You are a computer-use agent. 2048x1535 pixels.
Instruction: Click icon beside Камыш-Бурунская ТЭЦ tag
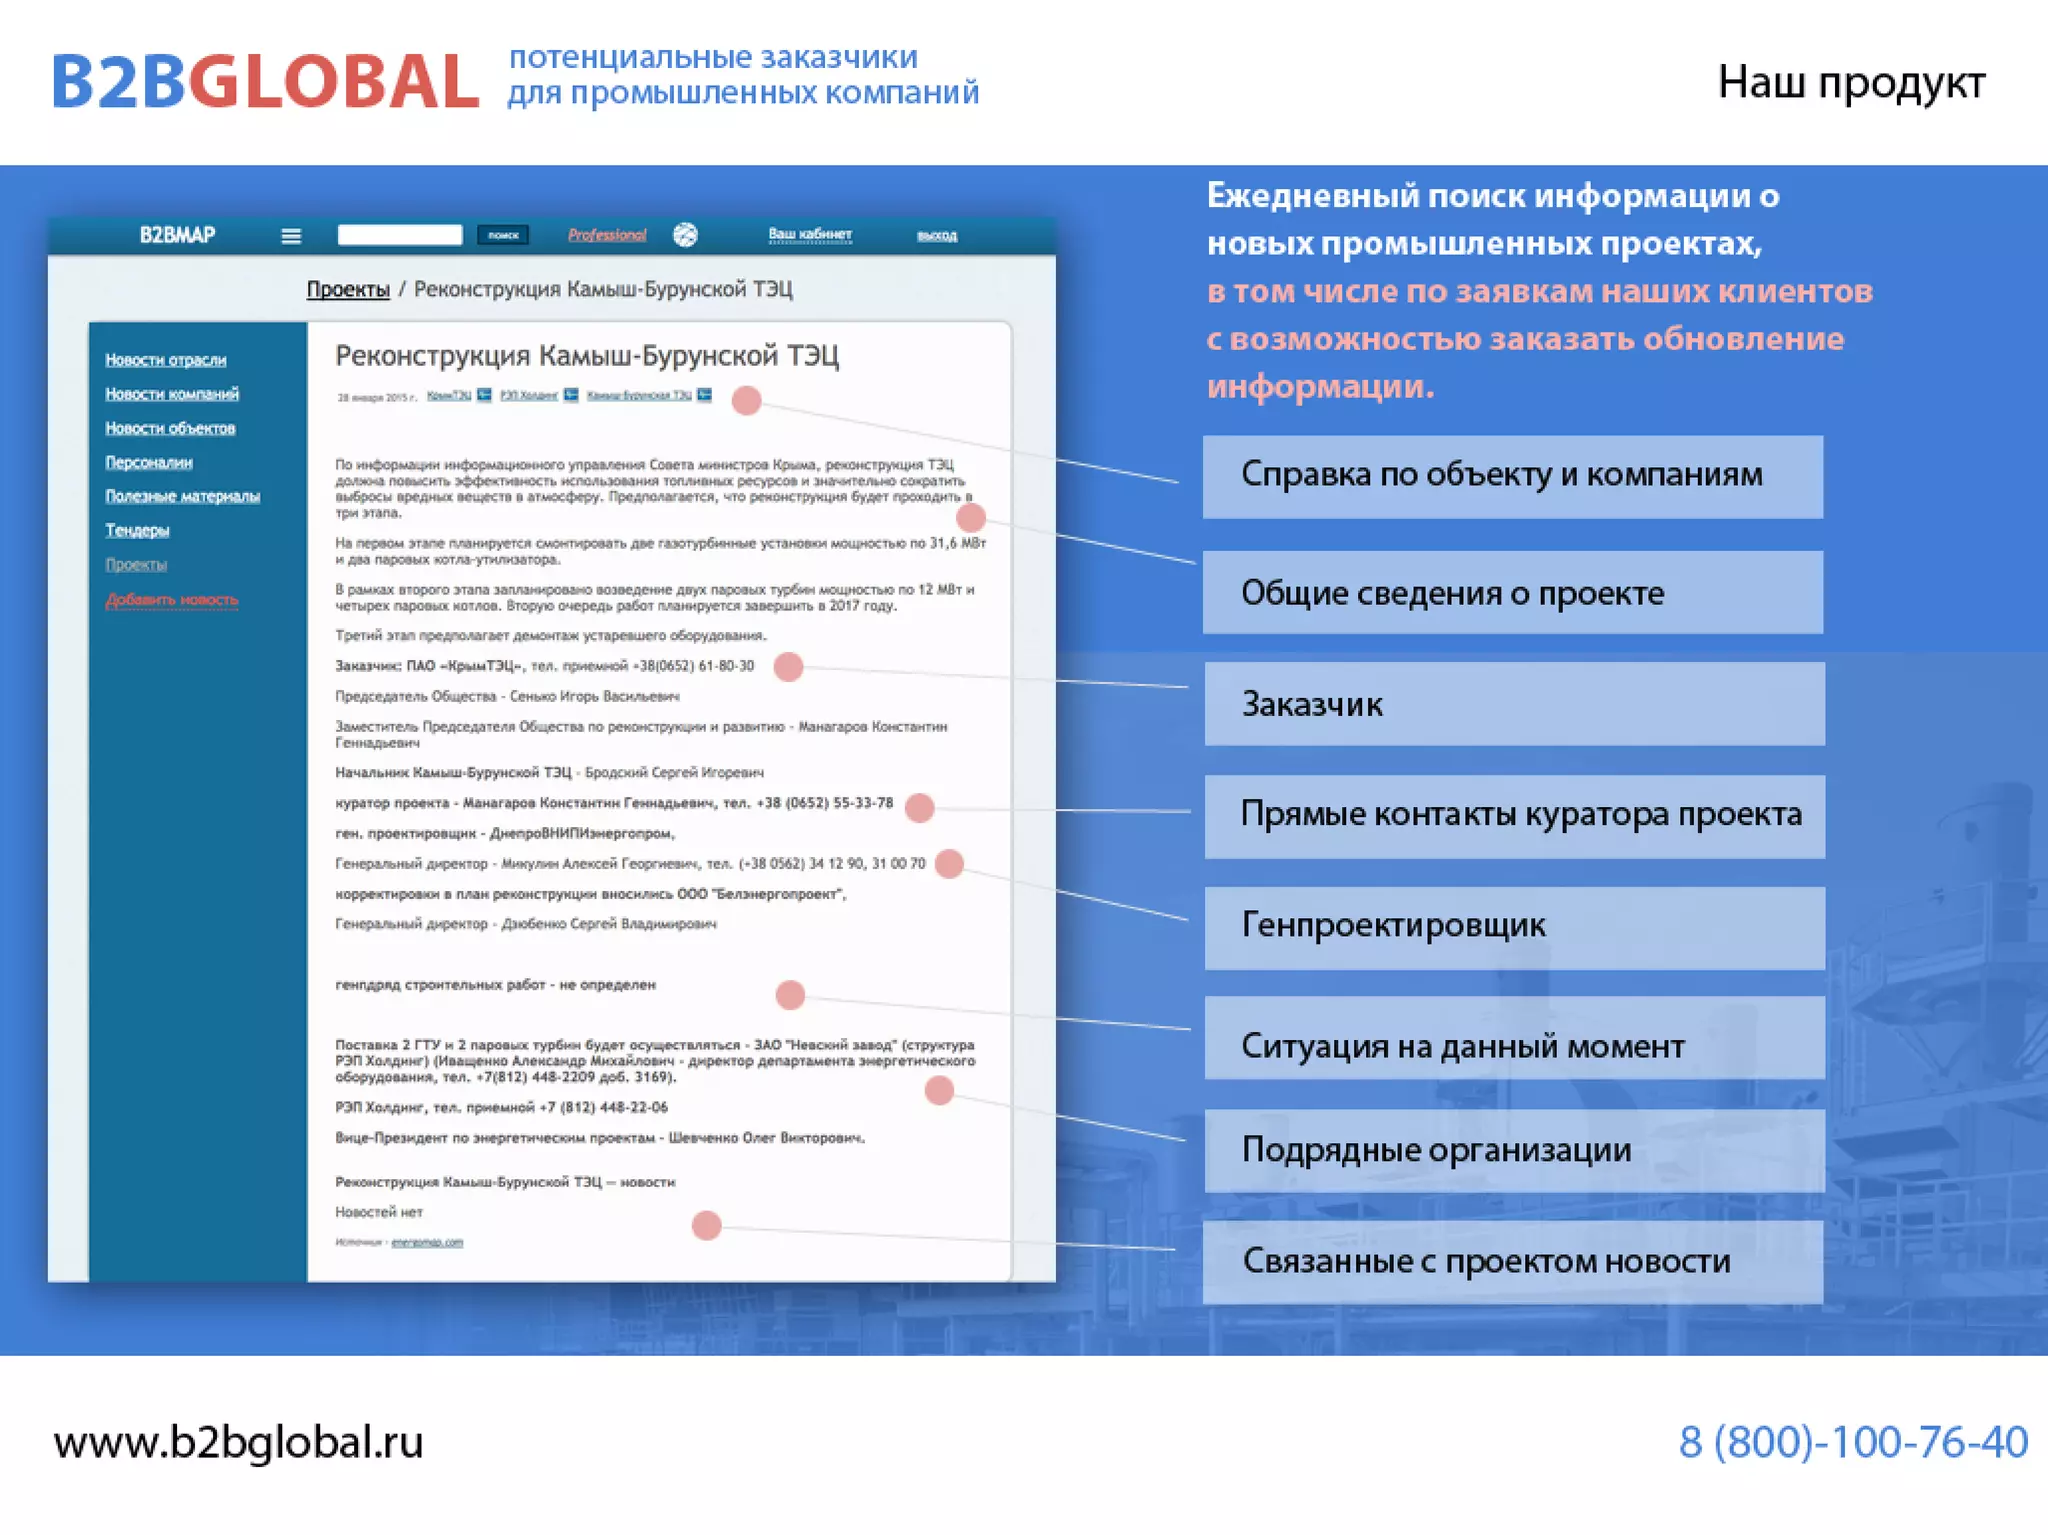click(705, 395)
